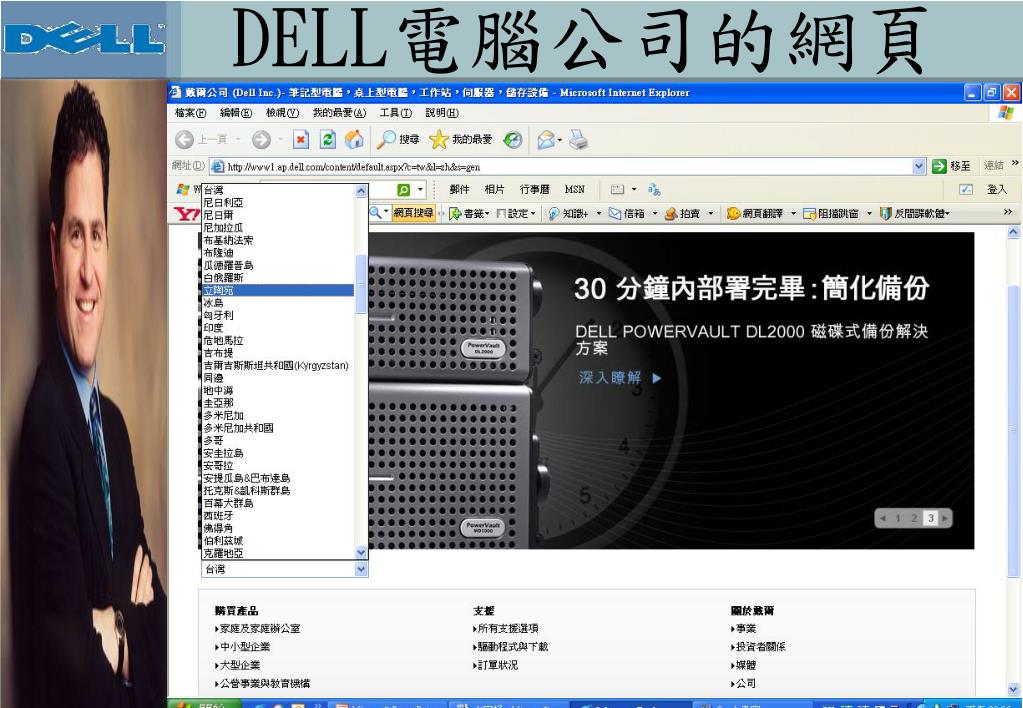The width and height of the screenshot is (1023, 708).
Task: Click banner pager number 3
Action: [930, 518]
